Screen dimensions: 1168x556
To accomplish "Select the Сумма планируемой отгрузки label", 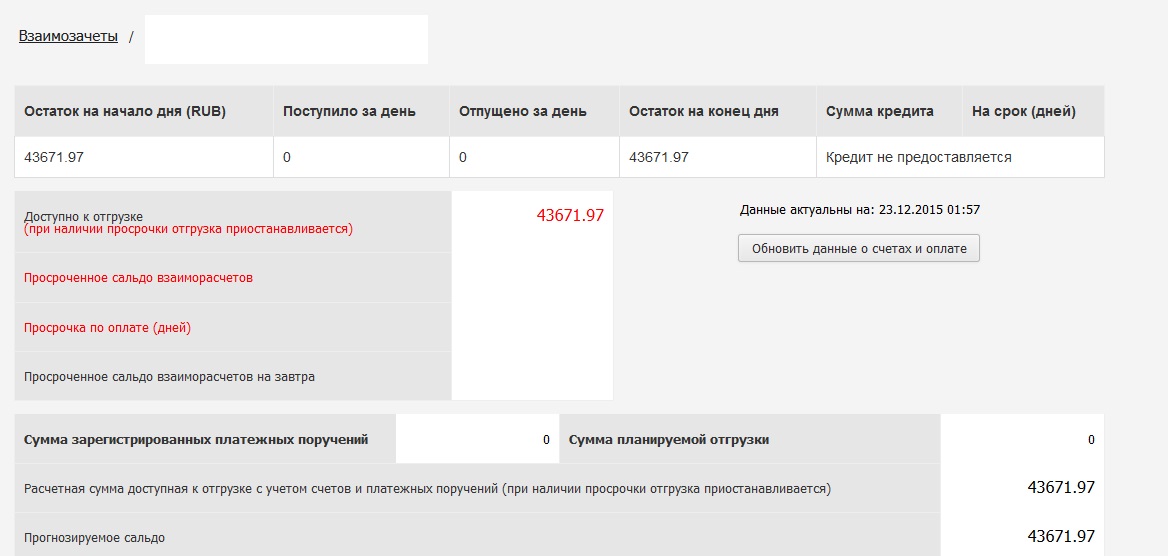I will pos(668,439).
